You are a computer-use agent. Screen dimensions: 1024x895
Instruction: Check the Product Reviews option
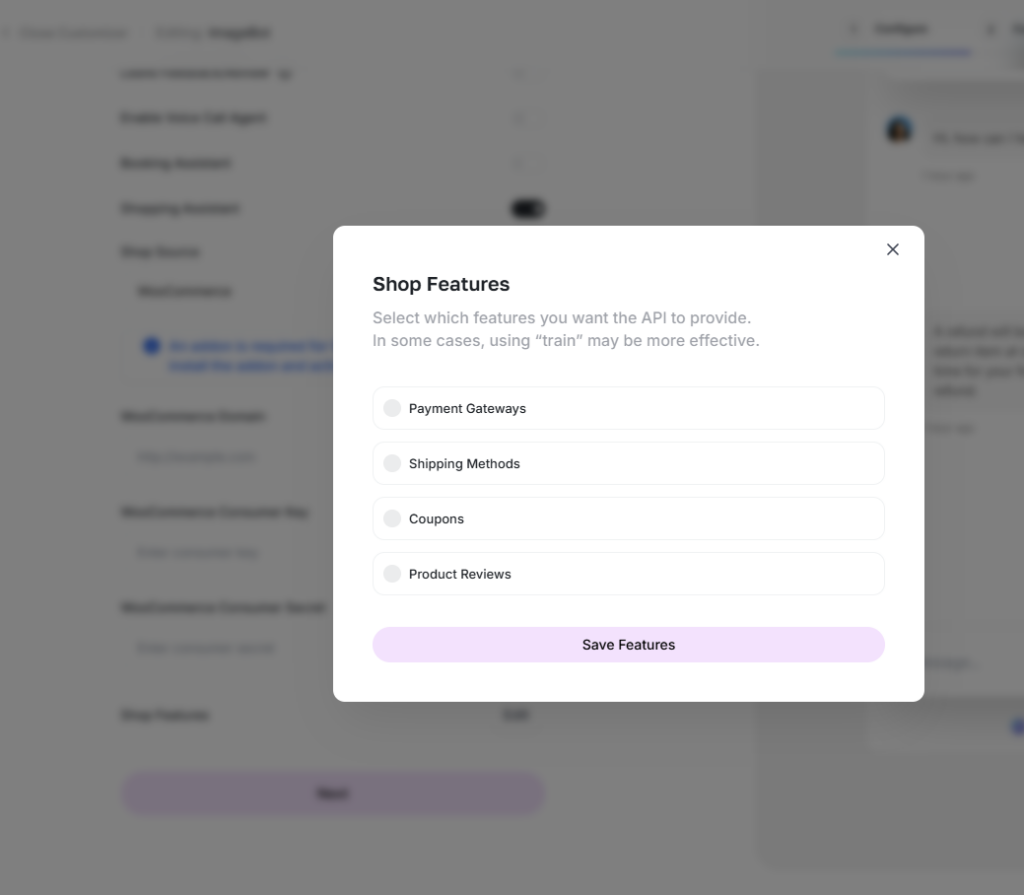point(392,573)
